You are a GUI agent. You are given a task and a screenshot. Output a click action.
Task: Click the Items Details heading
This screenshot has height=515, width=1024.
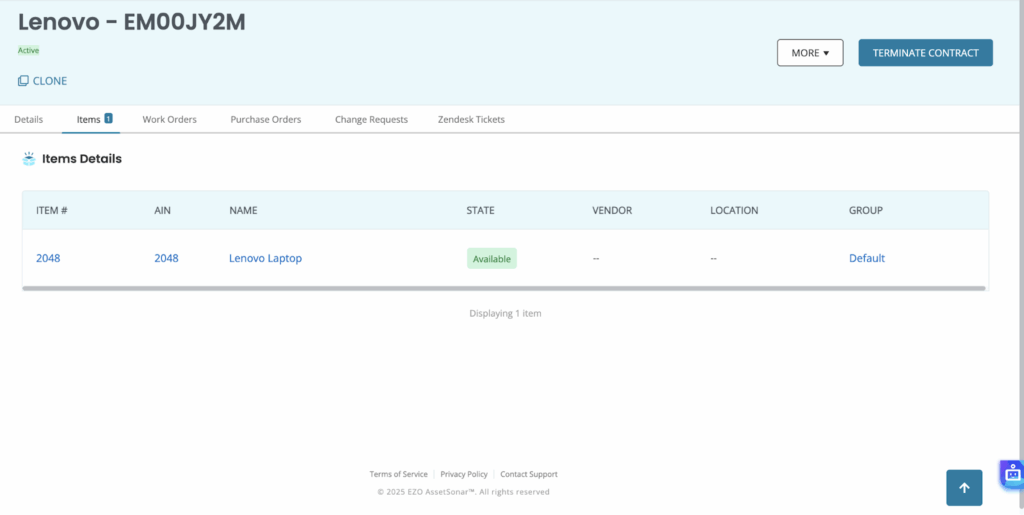[x=82, y=159]
